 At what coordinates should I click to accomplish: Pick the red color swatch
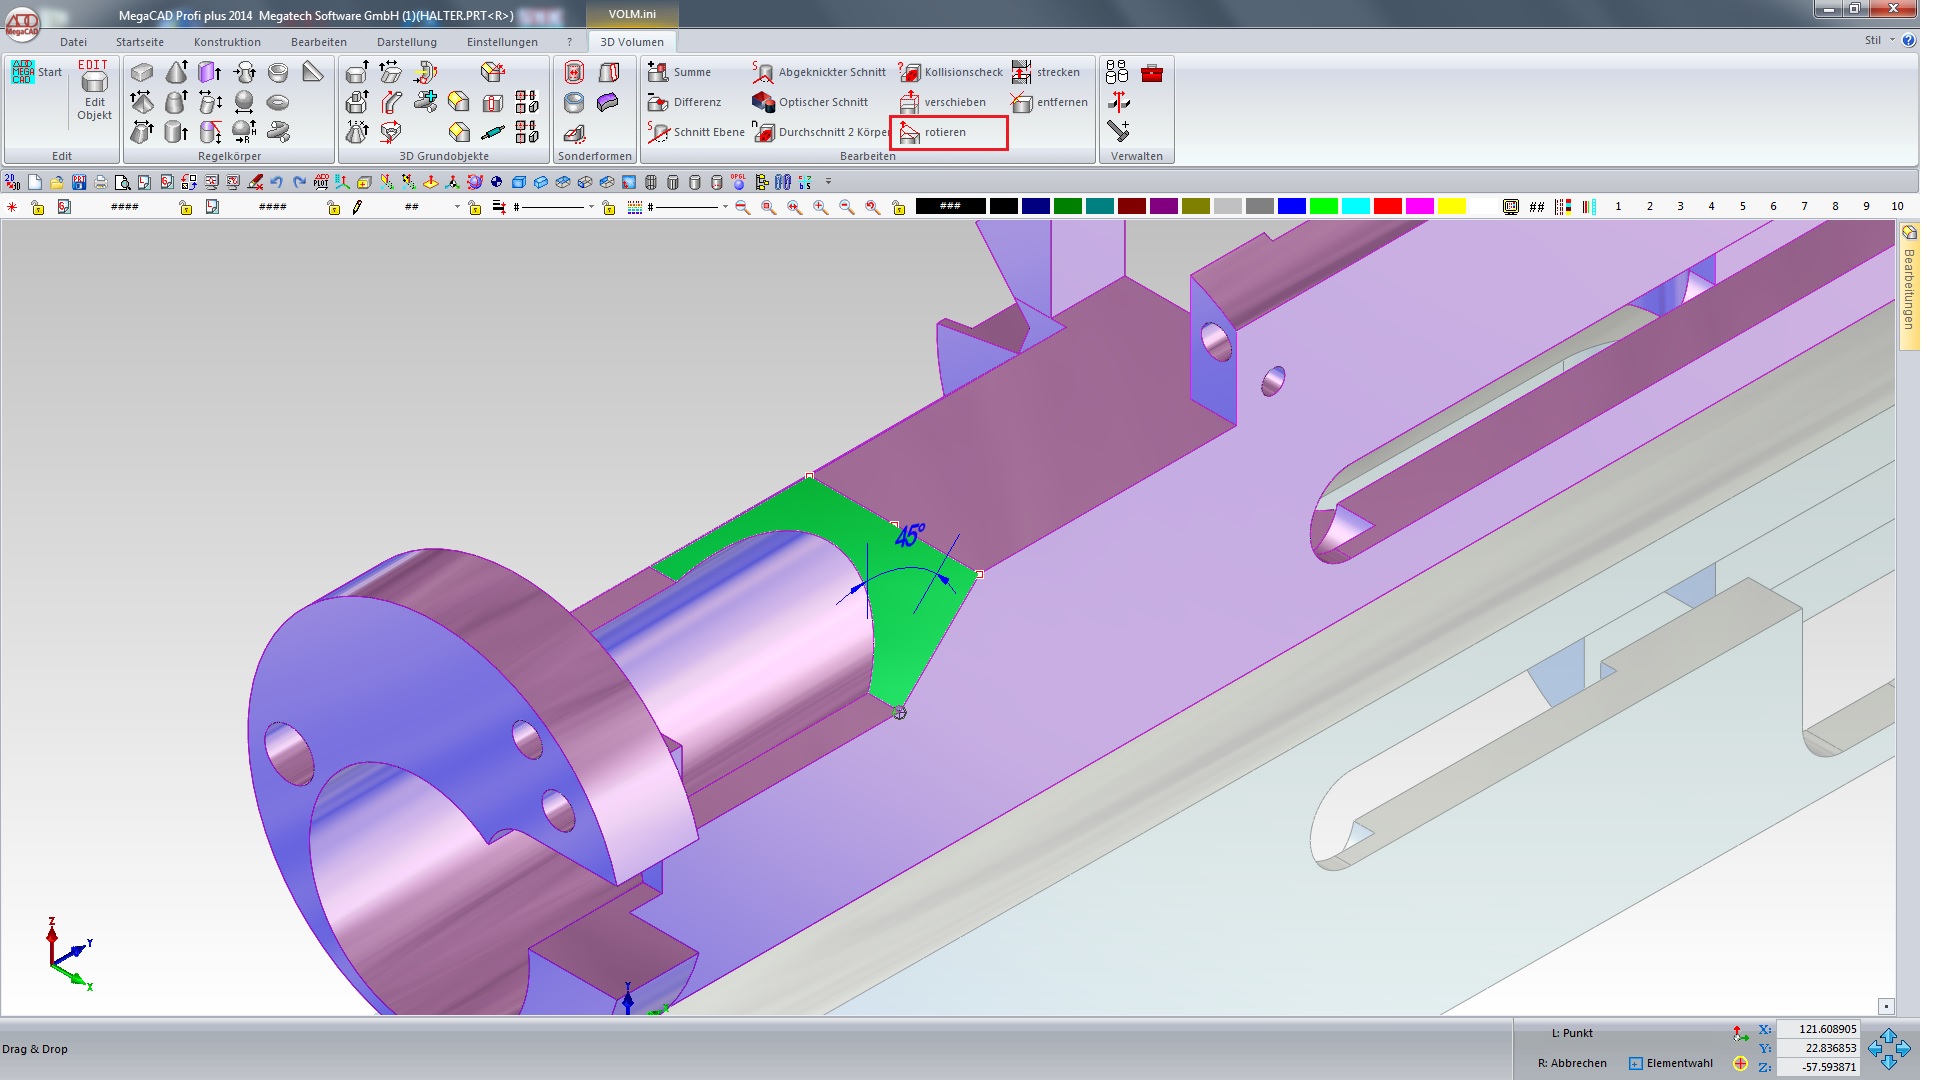tap(1387, 206)
